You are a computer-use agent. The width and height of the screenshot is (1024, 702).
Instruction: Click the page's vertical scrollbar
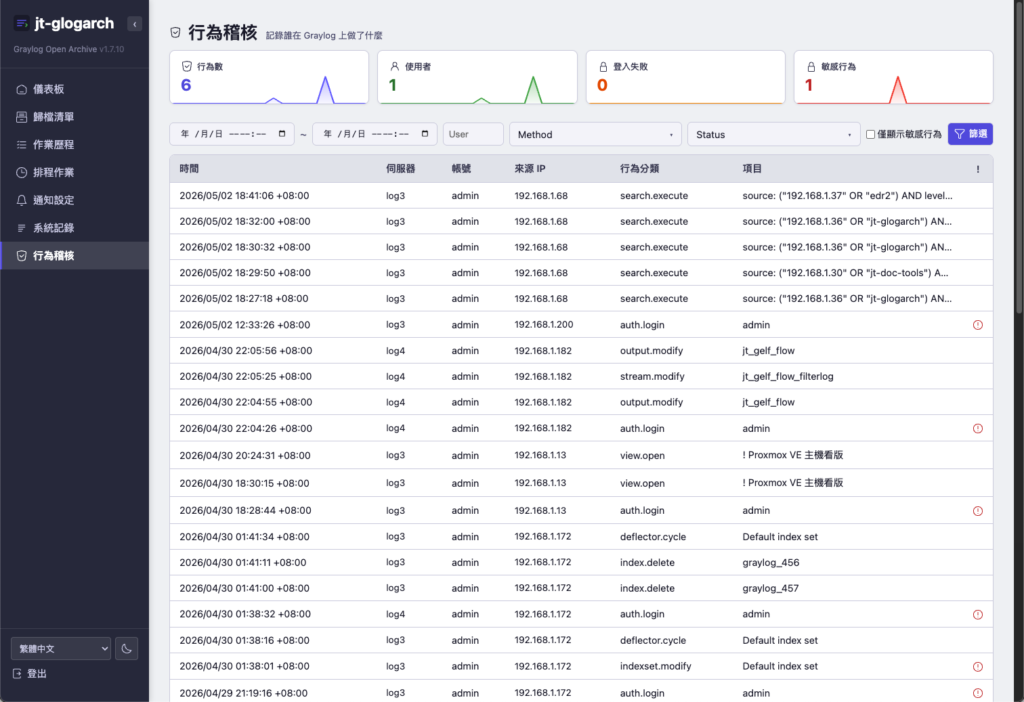tap(1019, 157)
